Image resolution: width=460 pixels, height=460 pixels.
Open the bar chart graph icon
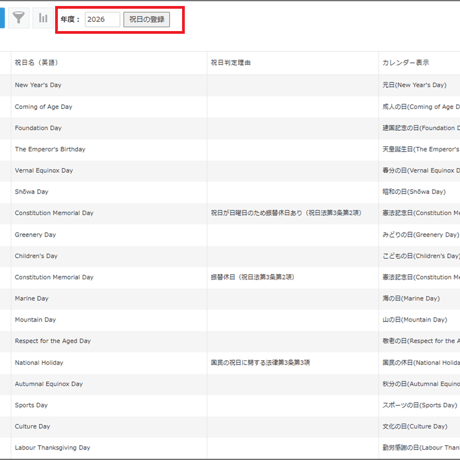pos(43,18)
